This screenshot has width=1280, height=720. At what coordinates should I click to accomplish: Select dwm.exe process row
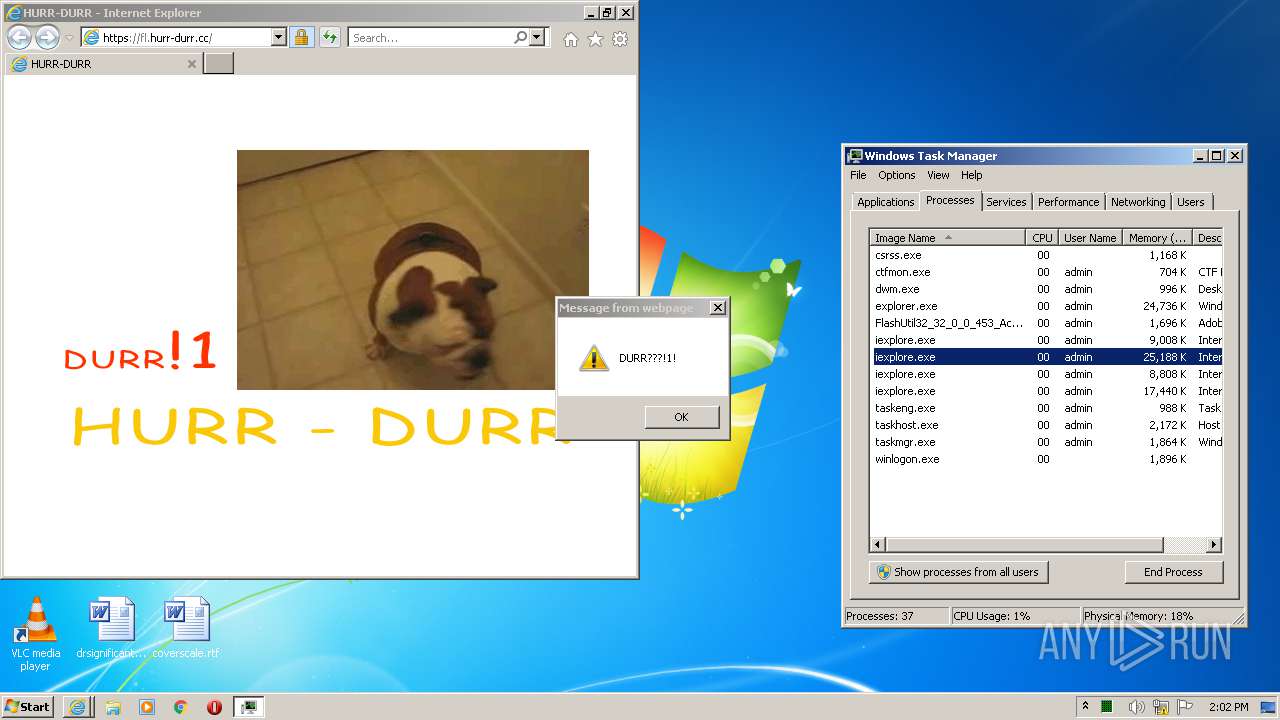tap(1046, 289)
